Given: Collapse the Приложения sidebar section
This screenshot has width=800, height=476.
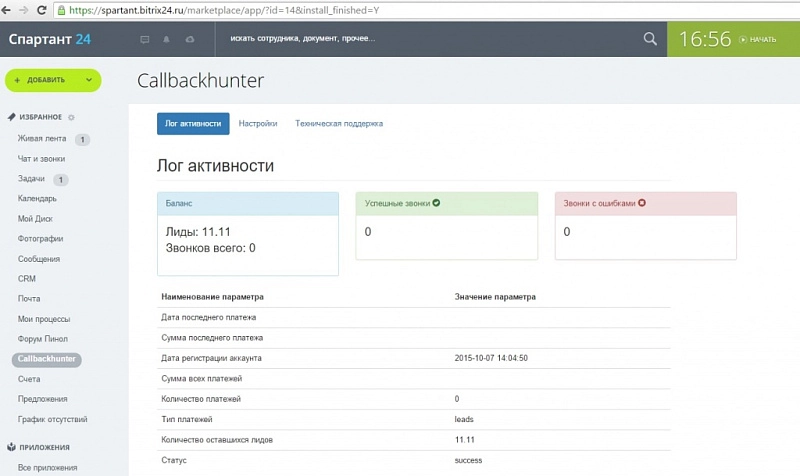Looking at the screenshot, I should tap(40, 447).
